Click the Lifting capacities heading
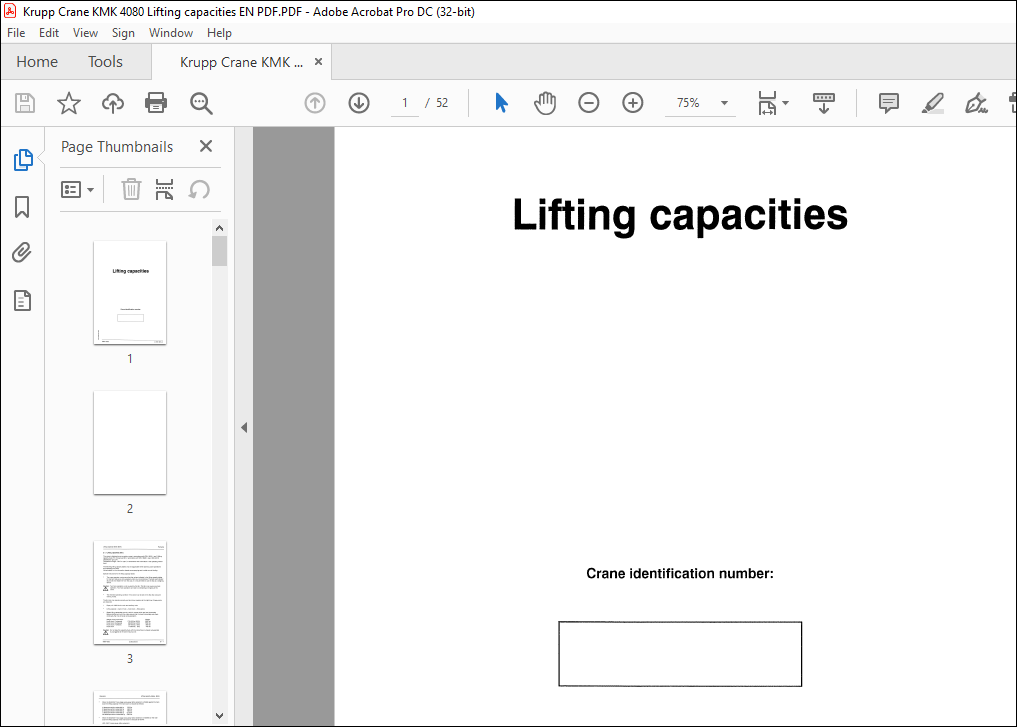 click(680, 216)
